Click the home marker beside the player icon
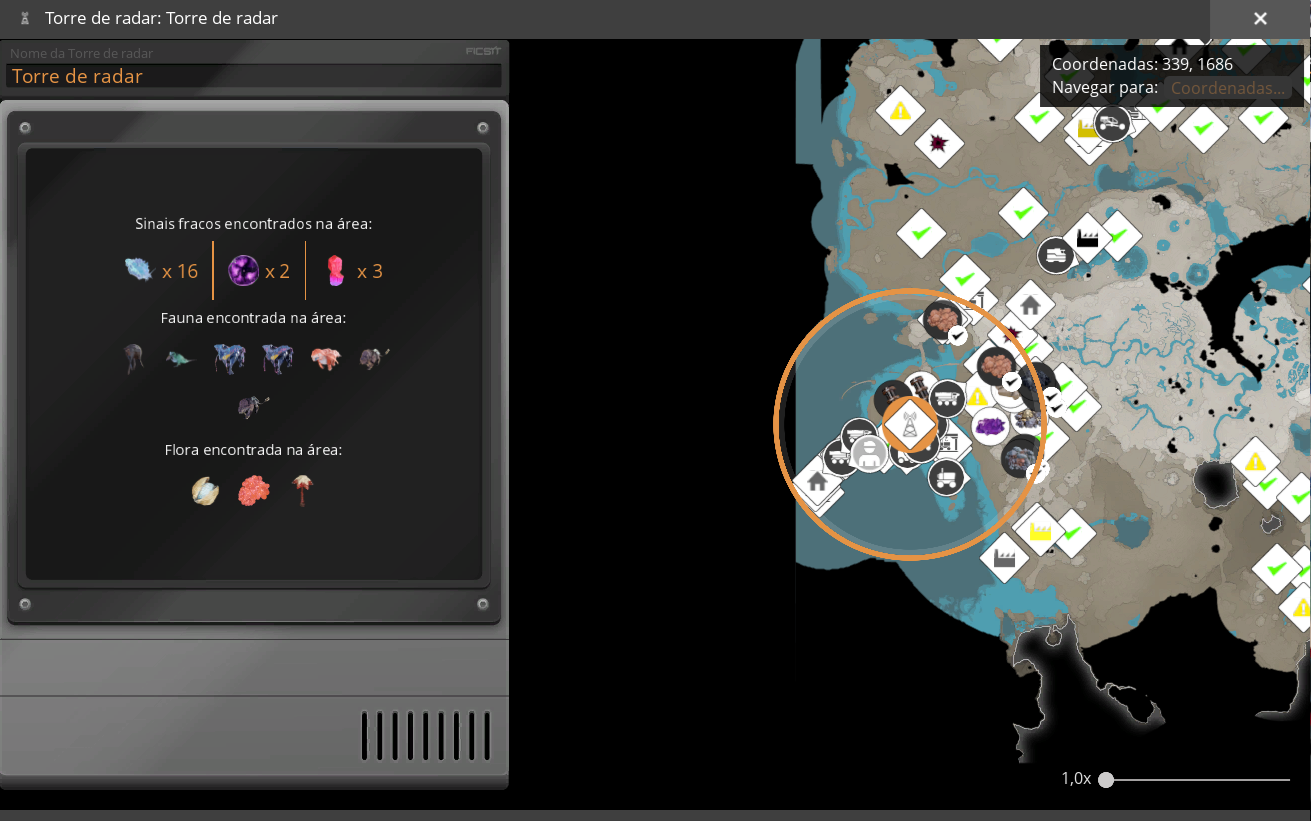This screenshot has width=1311, height=821. (x=818, y=483)
